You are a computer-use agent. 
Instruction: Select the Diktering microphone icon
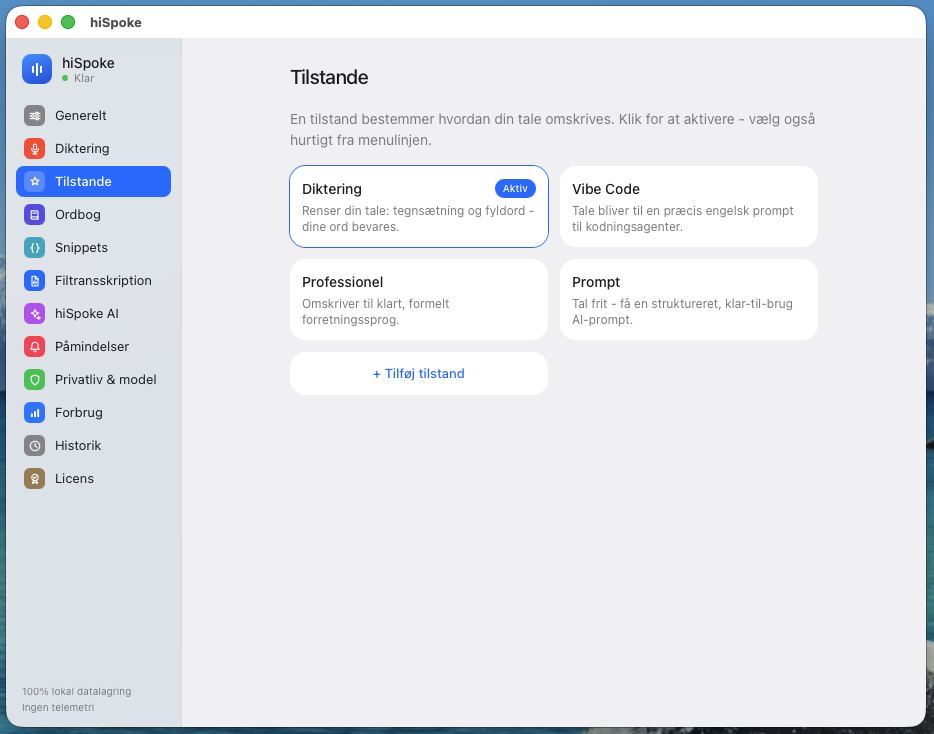35,148
